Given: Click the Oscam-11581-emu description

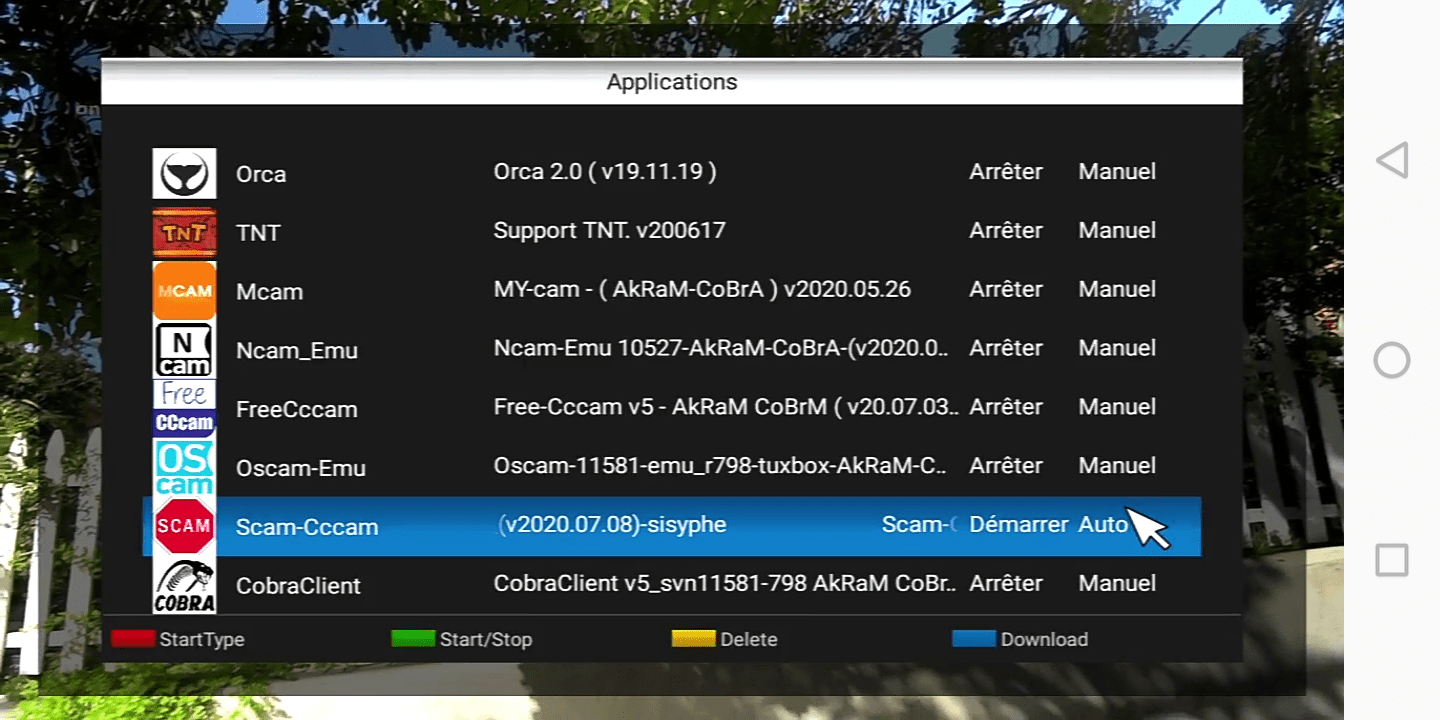Looking at the screenshot, I should [721, 466].
